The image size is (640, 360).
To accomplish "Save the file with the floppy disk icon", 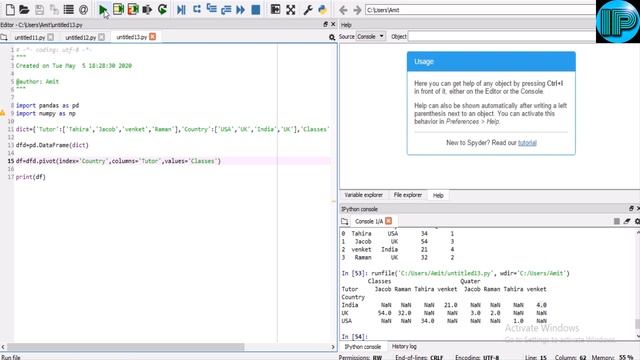I will coord(39,9).
